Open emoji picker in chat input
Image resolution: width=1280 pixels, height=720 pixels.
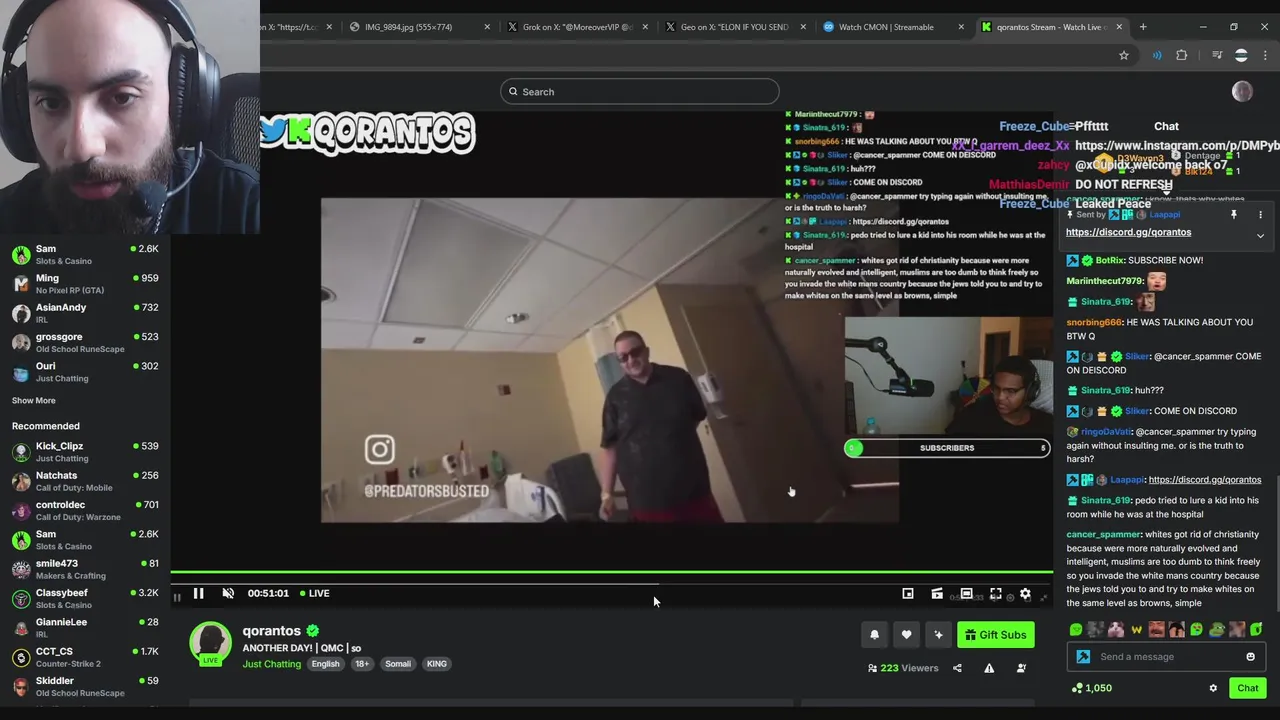coord(1250,657)
